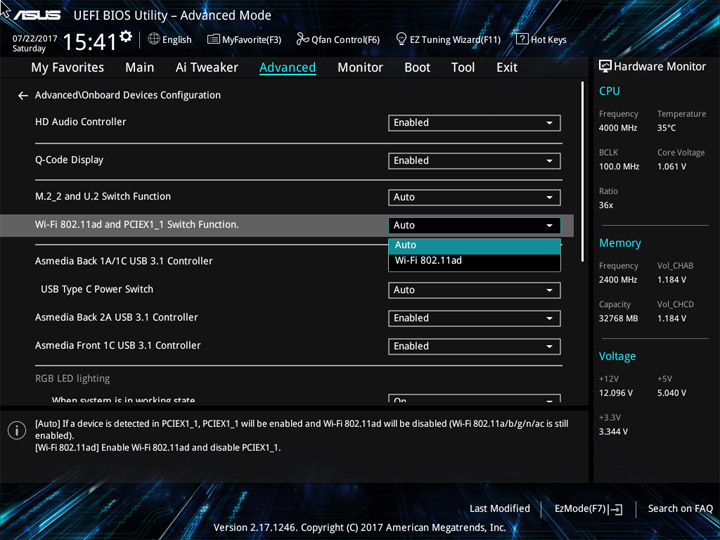Click the RGB LED lighting heading
Viewport: 720px width, 540px height.
[x=73, y=379]
